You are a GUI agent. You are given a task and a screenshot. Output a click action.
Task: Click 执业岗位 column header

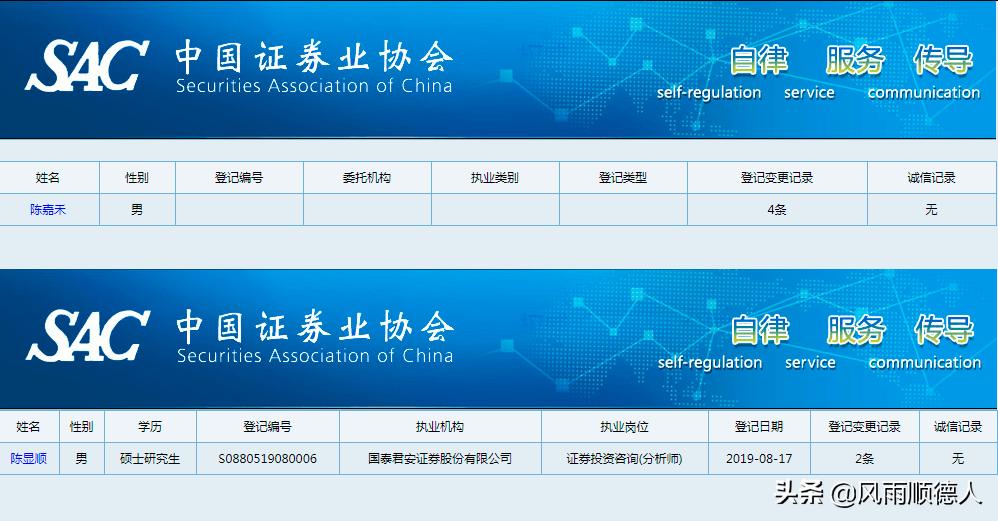click(624, 426)
